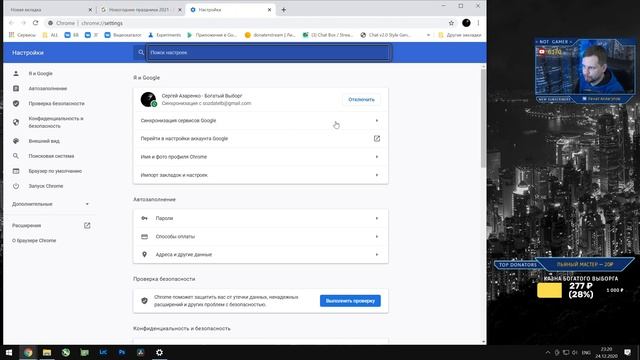Click the Сервисы apps grid bookmark
This screenshot has width=640, height=360.
pyautogui.click(x=22, y=35)
